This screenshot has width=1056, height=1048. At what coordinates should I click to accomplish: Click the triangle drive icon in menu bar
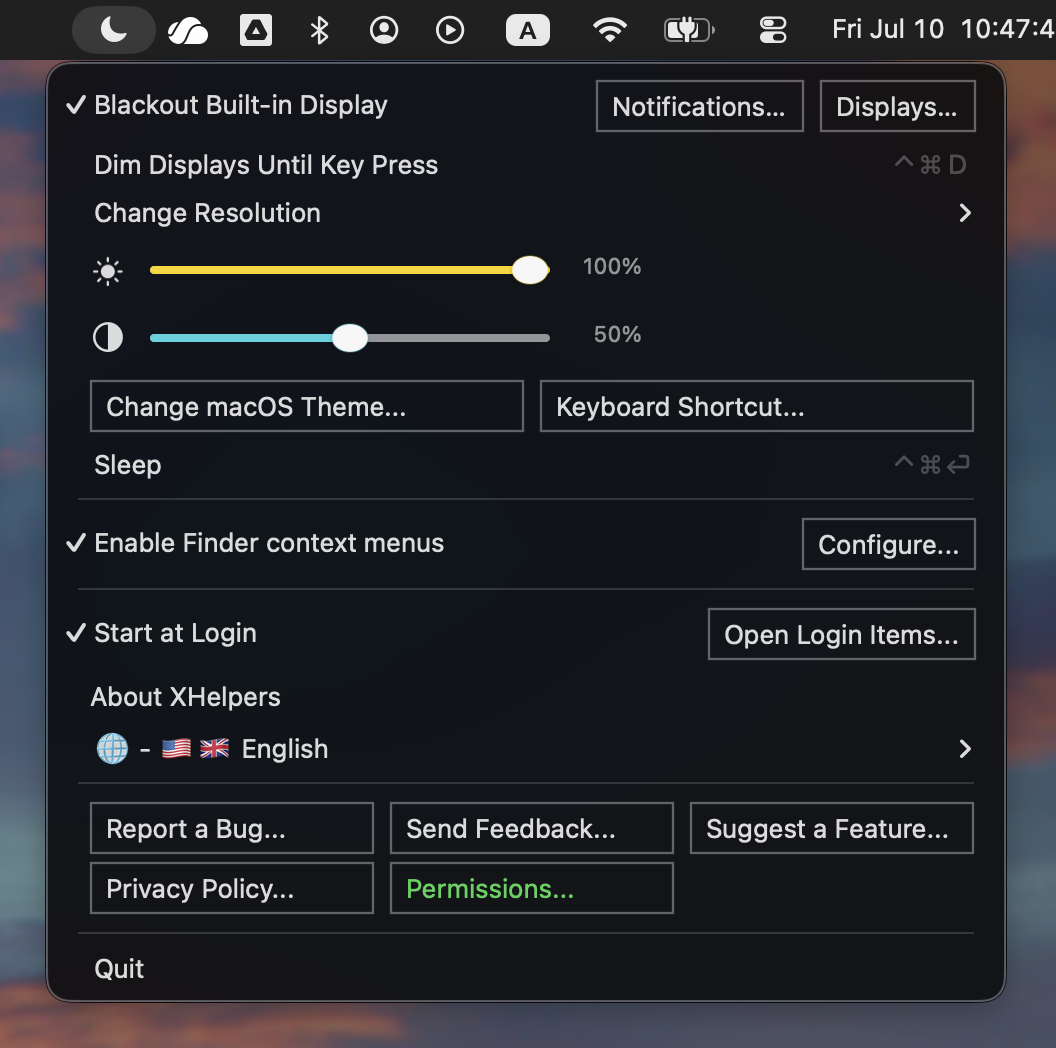(x=256, y=30)
